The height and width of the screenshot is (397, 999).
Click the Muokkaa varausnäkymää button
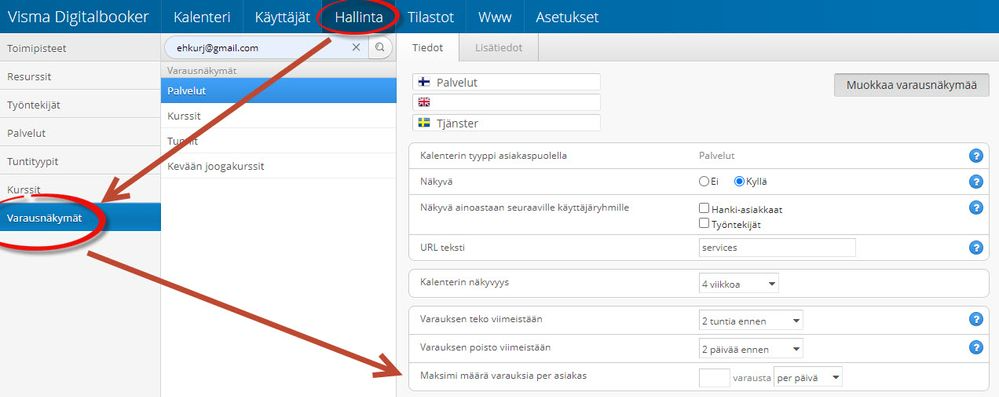tap(911, 85)
